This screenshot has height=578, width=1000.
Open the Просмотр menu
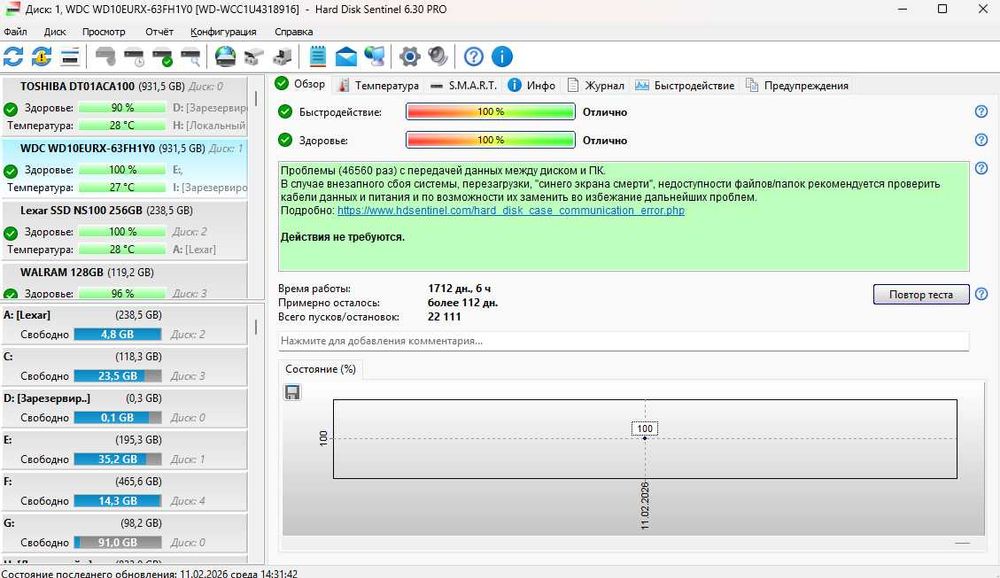point(103,31)
